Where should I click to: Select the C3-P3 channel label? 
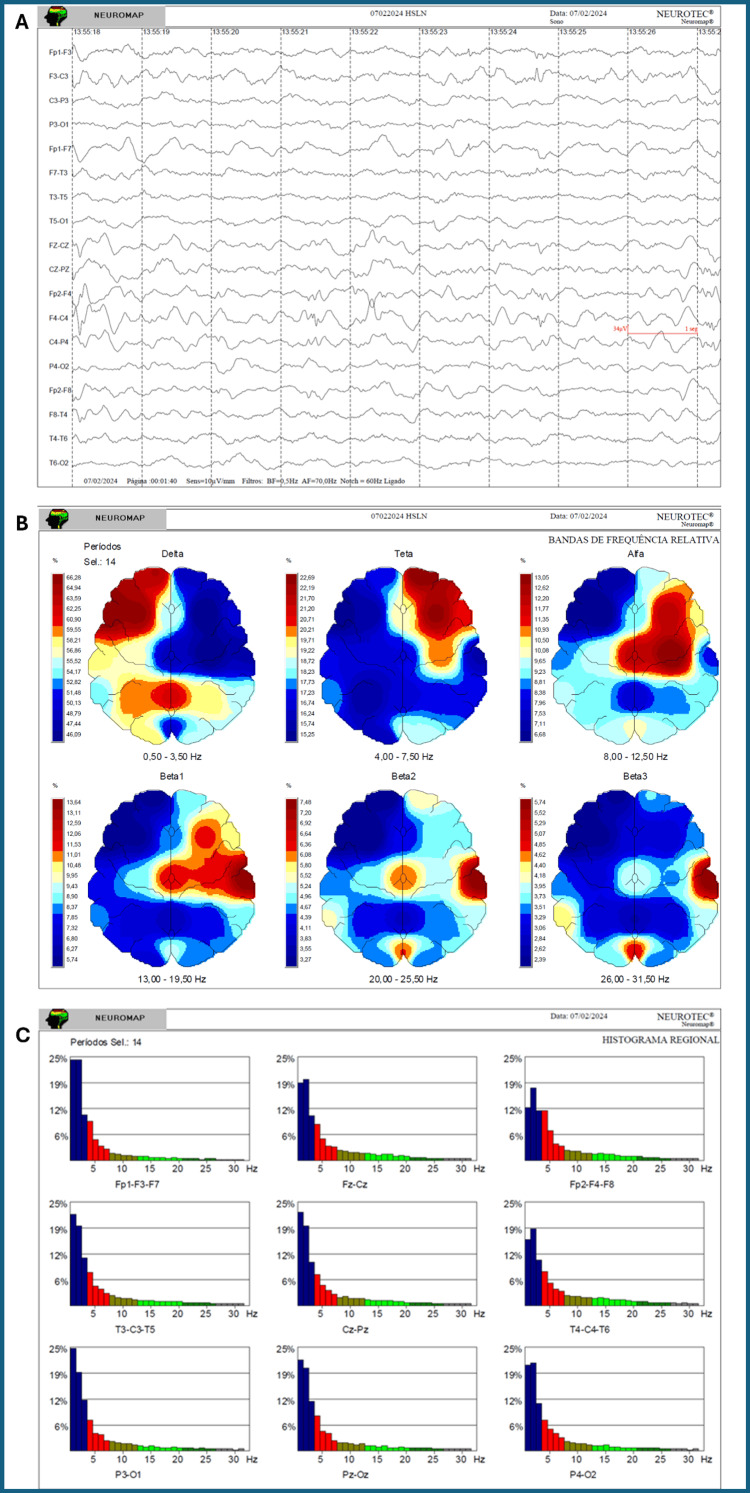[x=59, y=99]
